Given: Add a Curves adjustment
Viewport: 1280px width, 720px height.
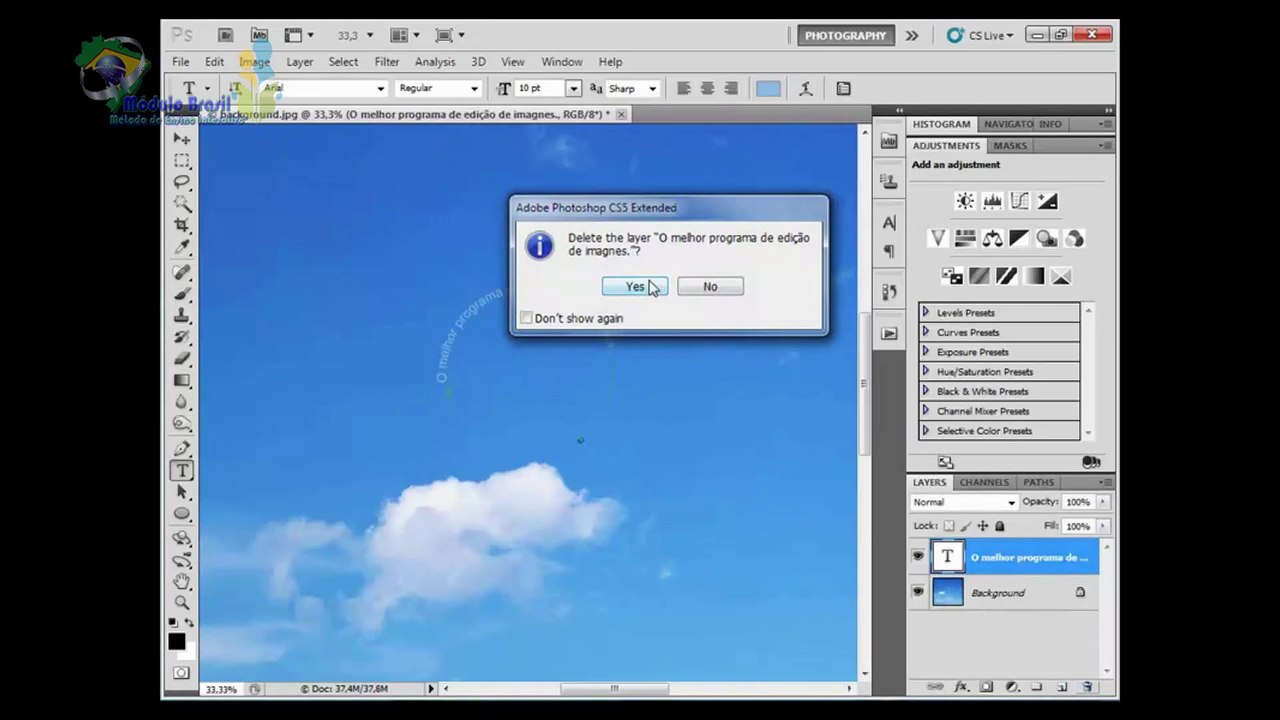Looking at the screenshot, I should [1019, 201].
